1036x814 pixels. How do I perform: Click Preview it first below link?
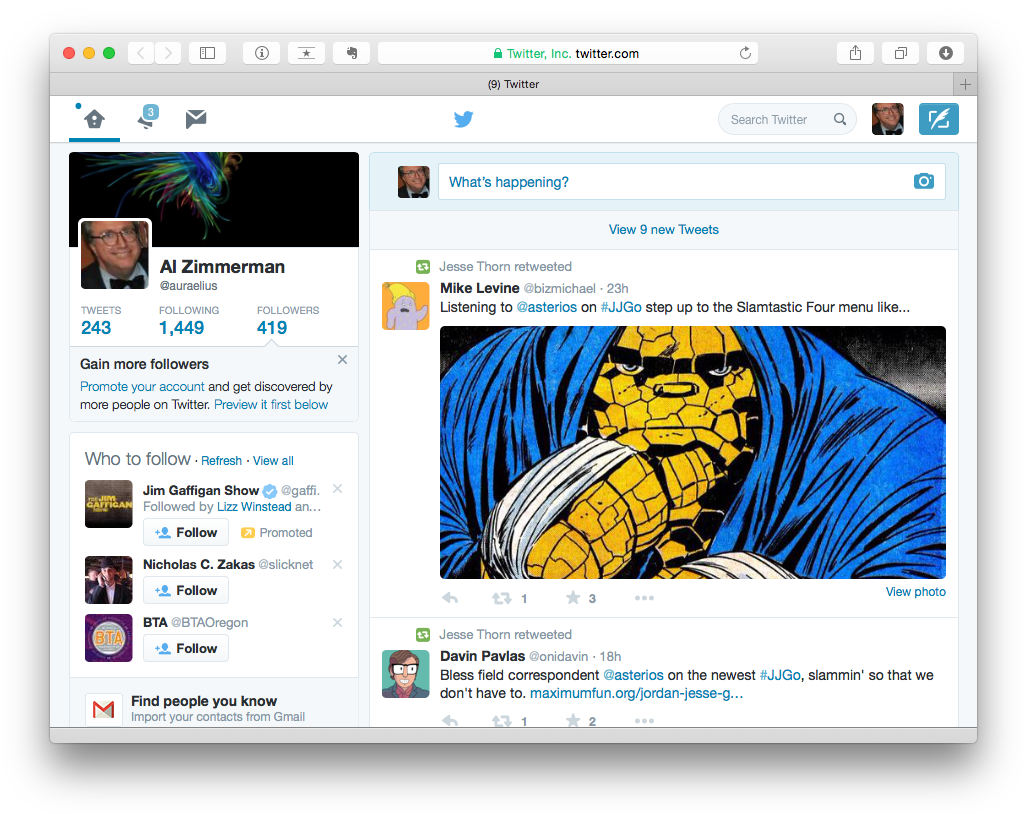pos(271,404)
